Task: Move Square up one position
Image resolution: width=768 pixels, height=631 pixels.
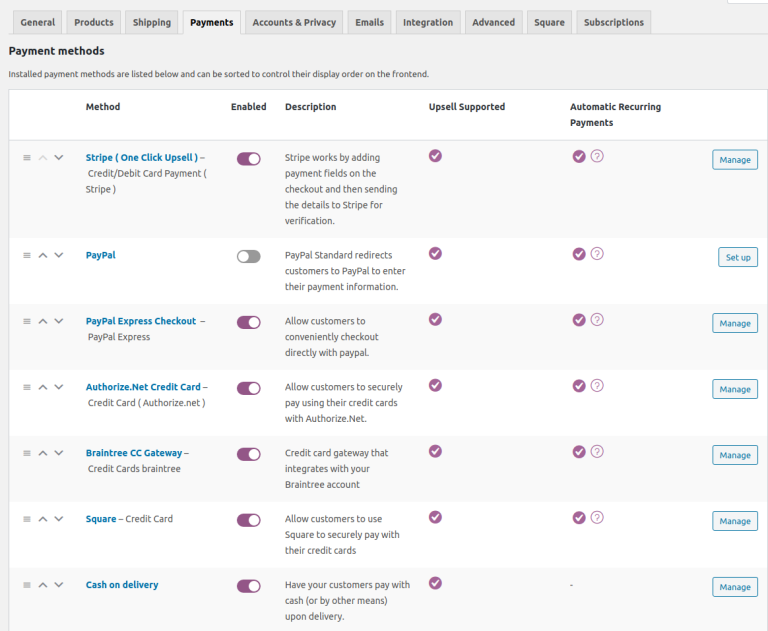Action: click(x=43, y=519)
